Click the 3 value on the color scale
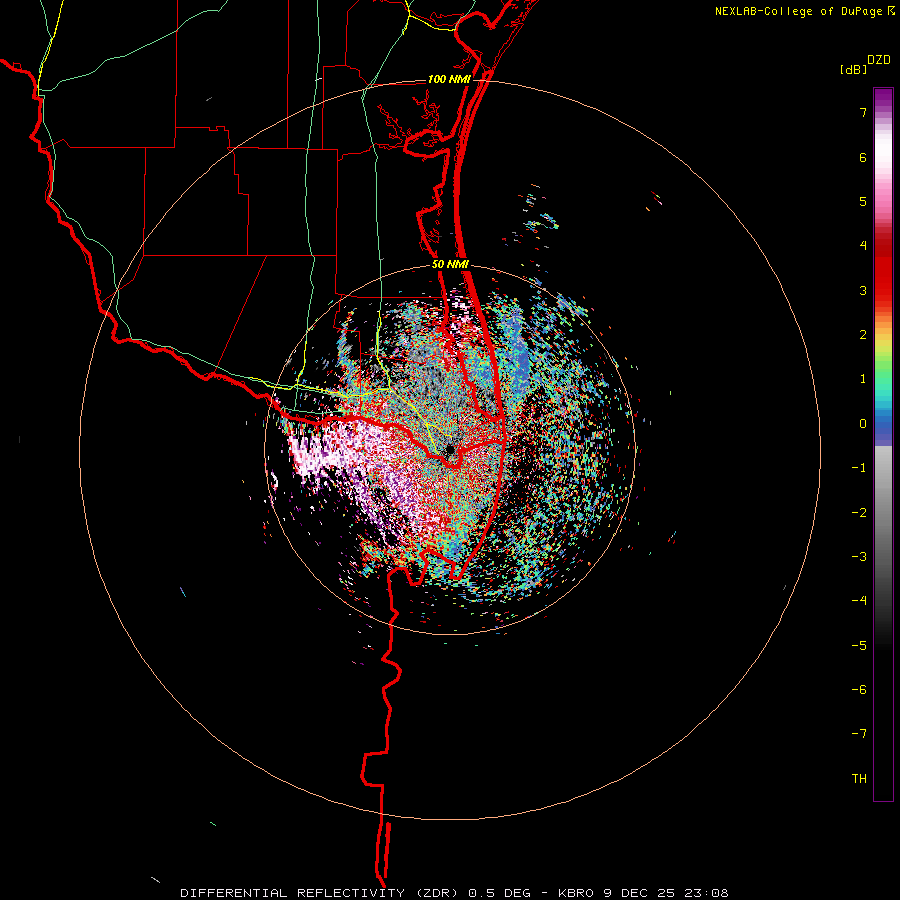Image resolution: width=900 pixels, height=900 pixels. coord(863,290)
